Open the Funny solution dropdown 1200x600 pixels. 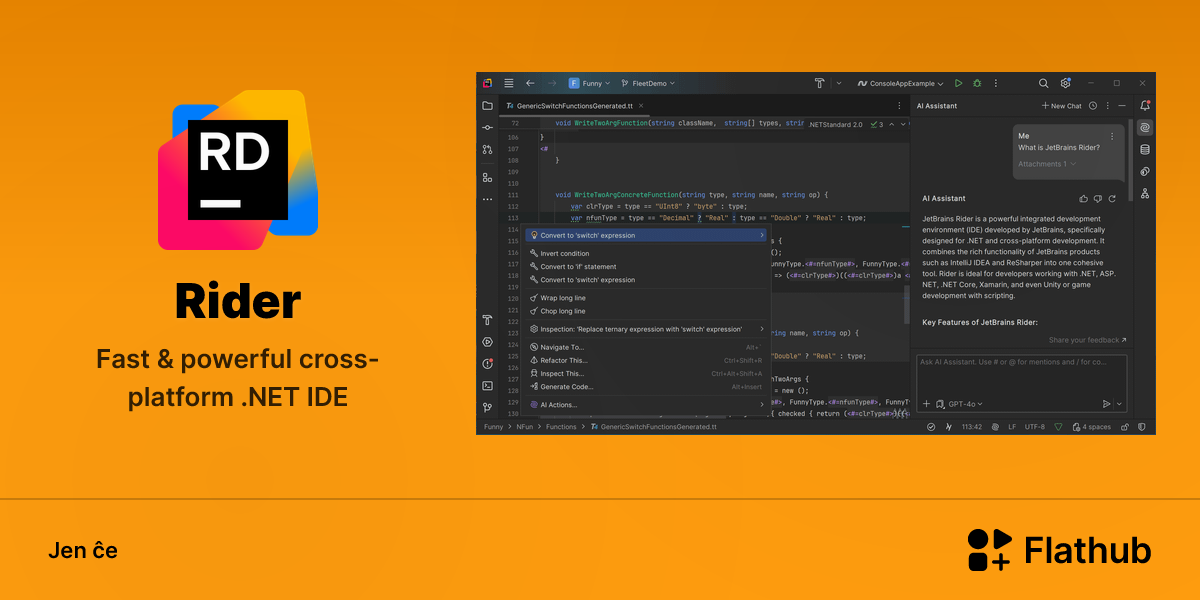click(589, 83)
